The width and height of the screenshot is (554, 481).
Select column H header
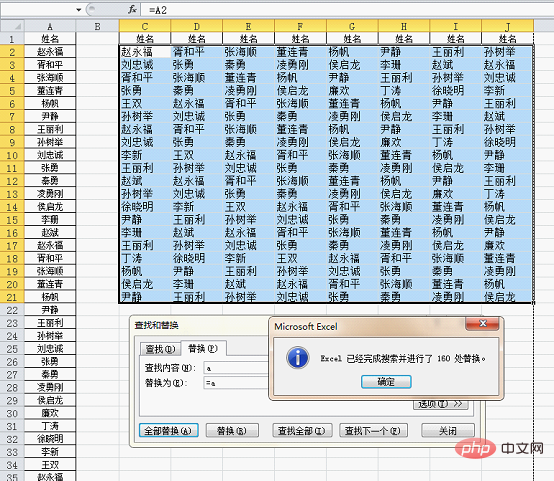point(404,26)
